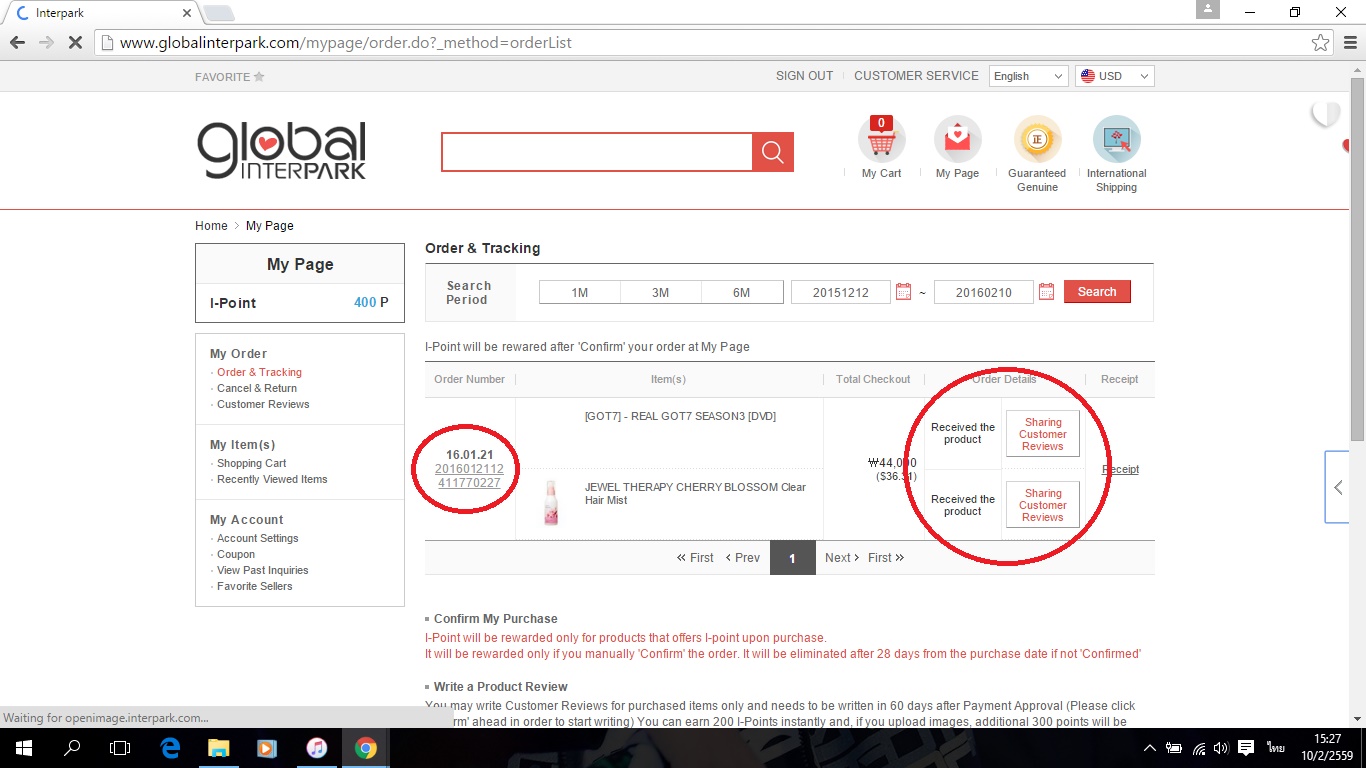Open the My Cart icon
The width and height of the screenshot is (1366, 768).
(x=881, y=140)
